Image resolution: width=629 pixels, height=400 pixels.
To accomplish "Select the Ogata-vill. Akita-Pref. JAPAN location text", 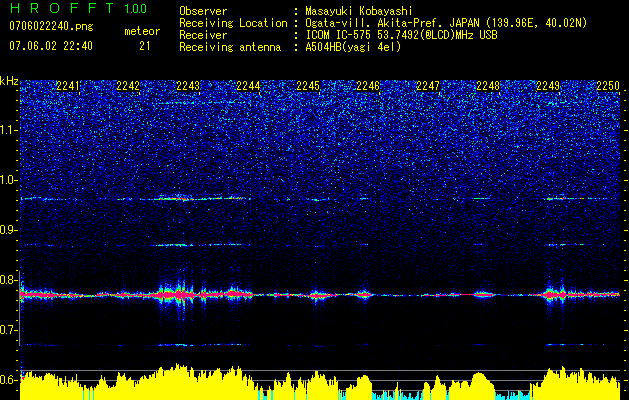I will coord(446,23).
